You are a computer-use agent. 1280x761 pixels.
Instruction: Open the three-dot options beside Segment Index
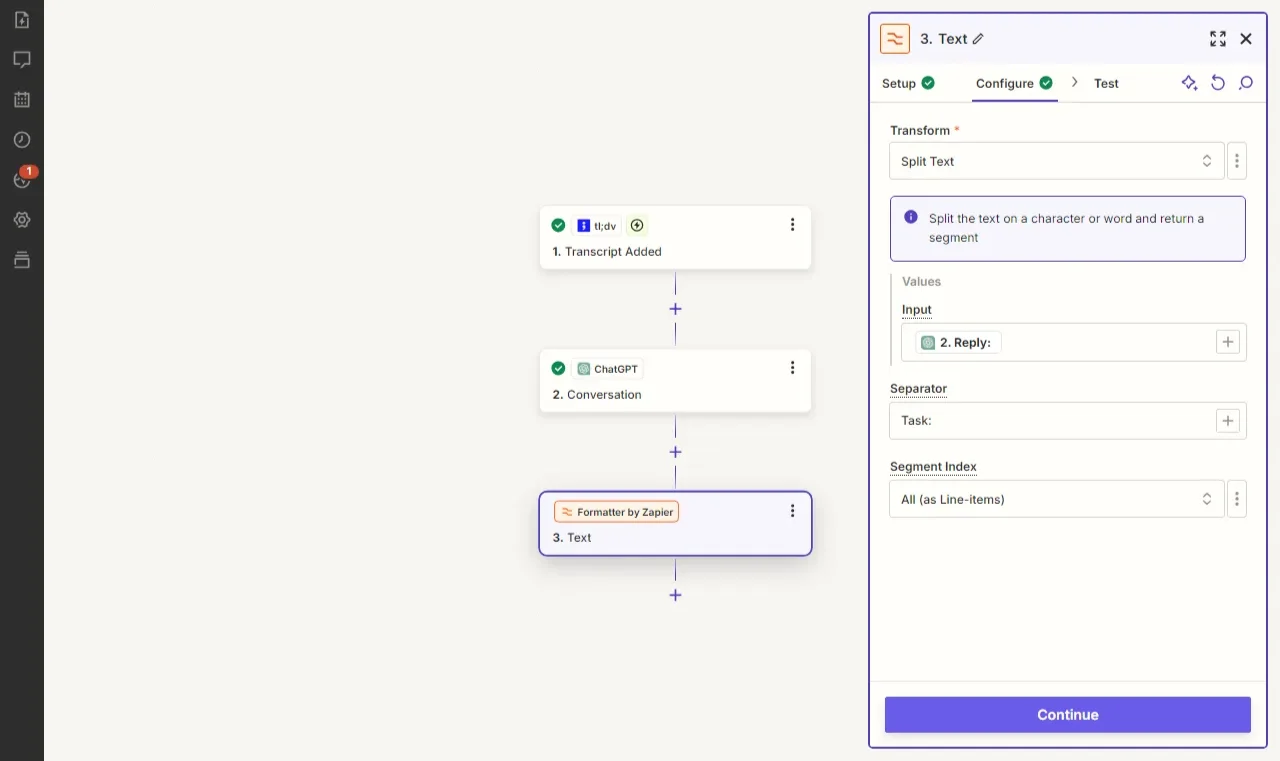(x=1237, y=499)
